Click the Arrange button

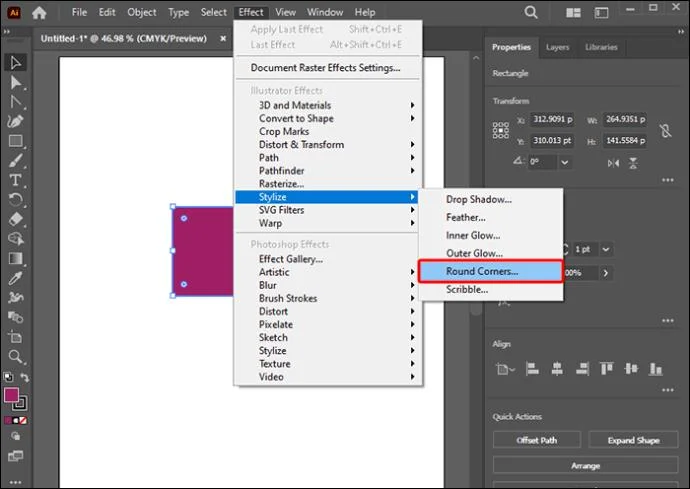pyautogui.click(x=585, y=466)
